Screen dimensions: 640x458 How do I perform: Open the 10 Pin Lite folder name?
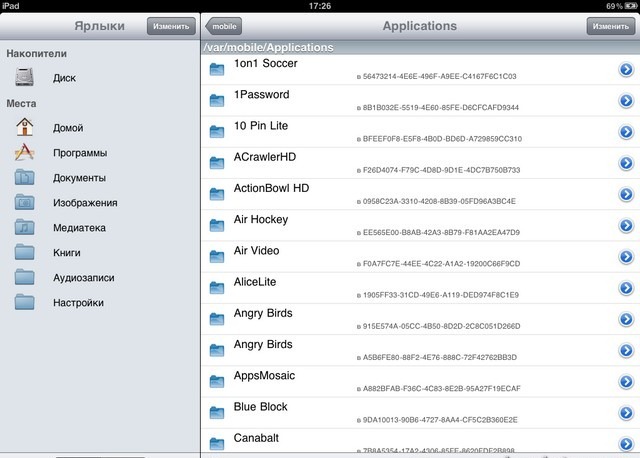(261, 126)
